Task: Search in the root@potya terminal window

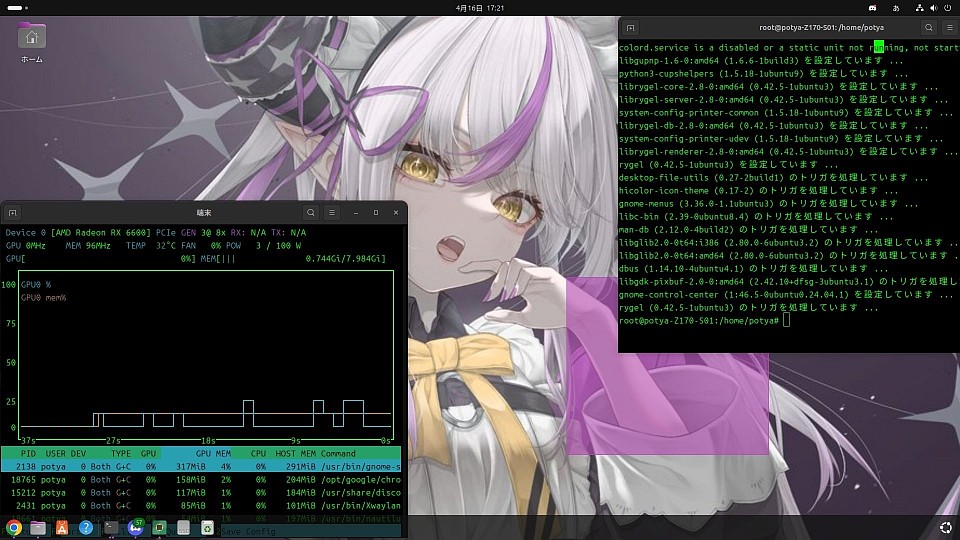Action: [929, 28]
